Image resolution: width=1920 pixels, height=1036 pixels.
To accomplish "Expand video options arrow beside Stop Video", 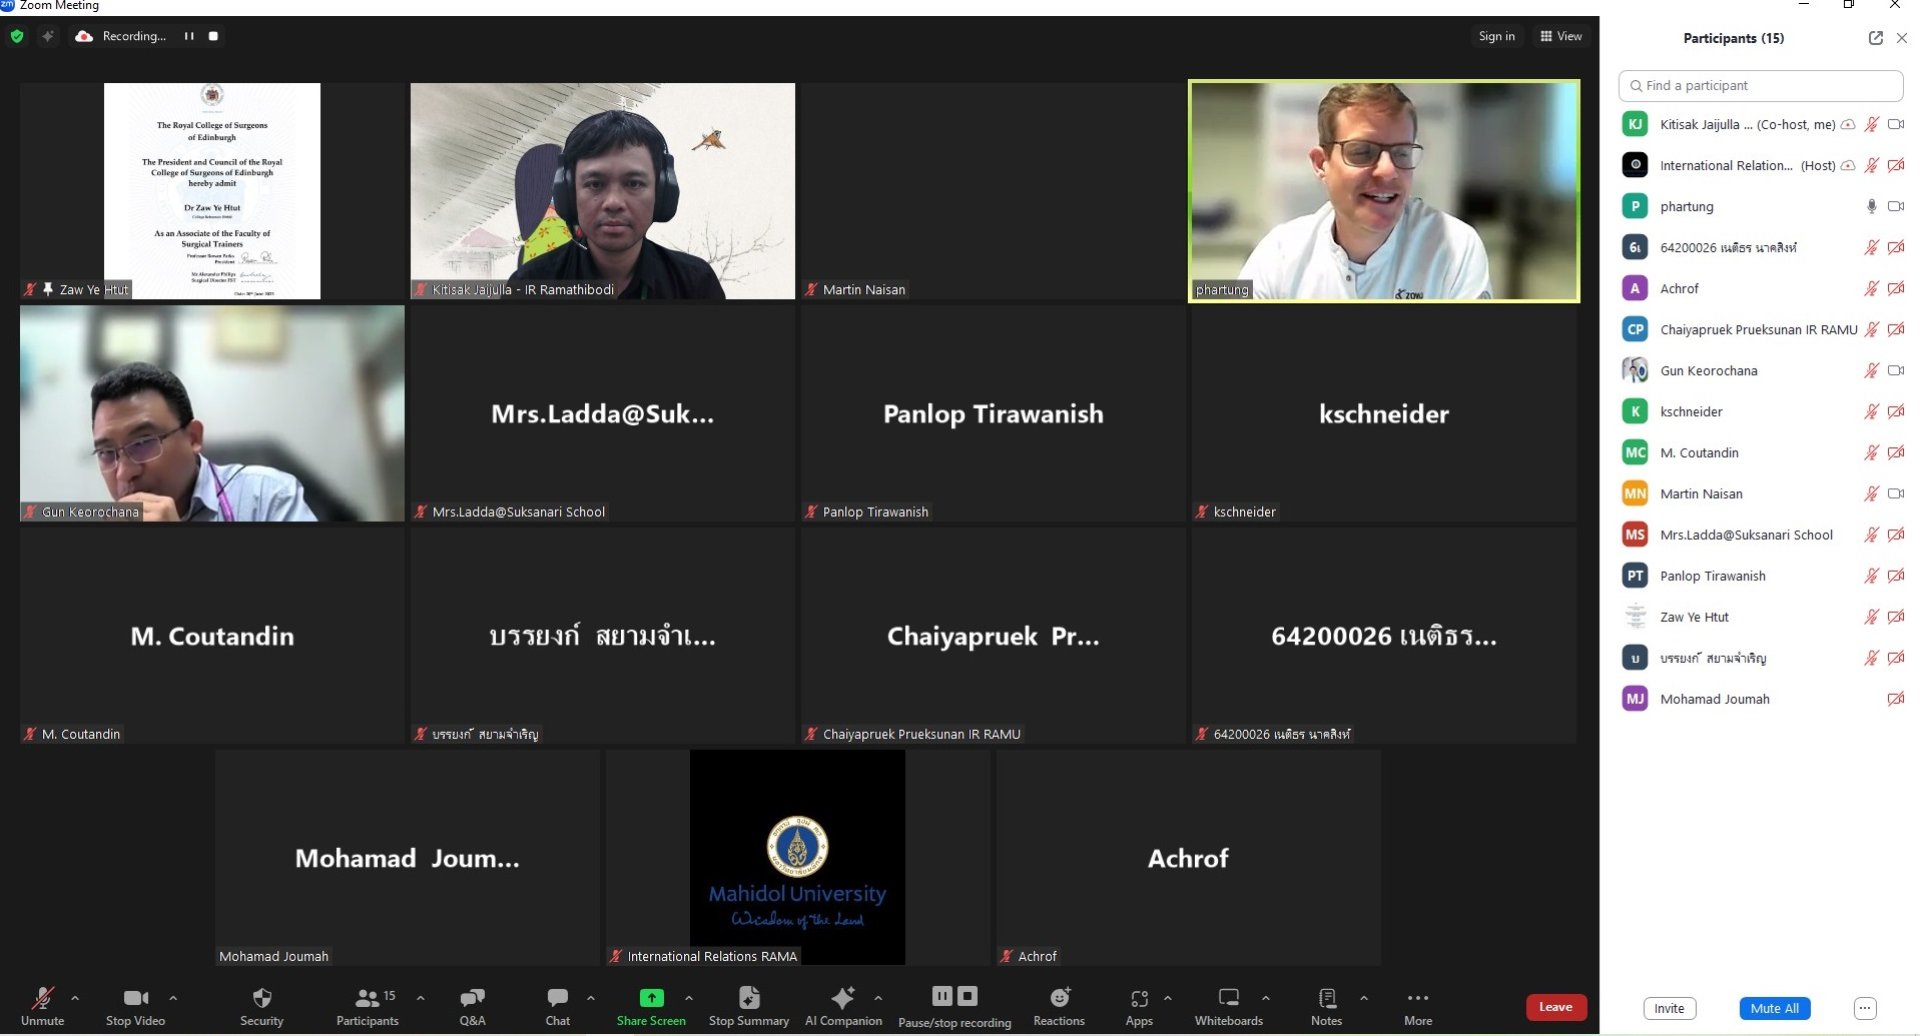I will pos(173,998).
